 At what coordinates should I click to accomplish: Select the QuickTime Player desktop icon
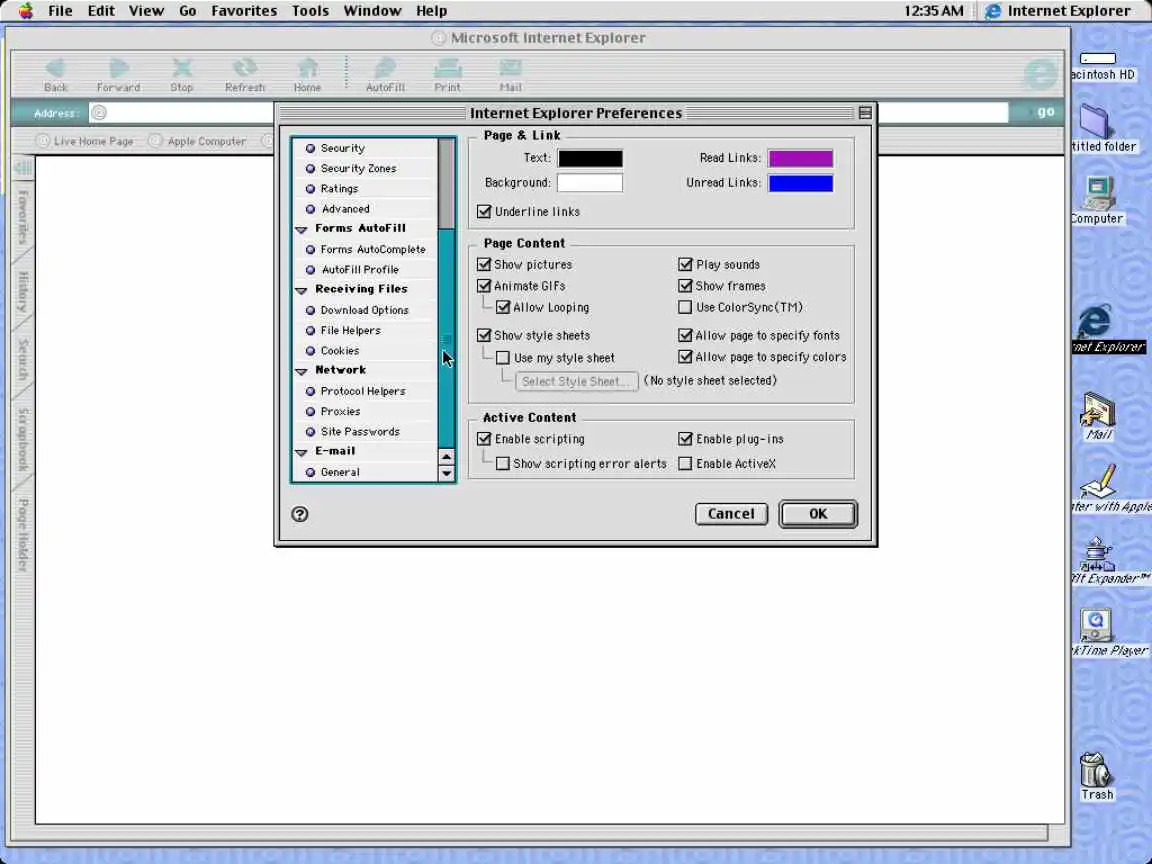(x=1096, y=626)
